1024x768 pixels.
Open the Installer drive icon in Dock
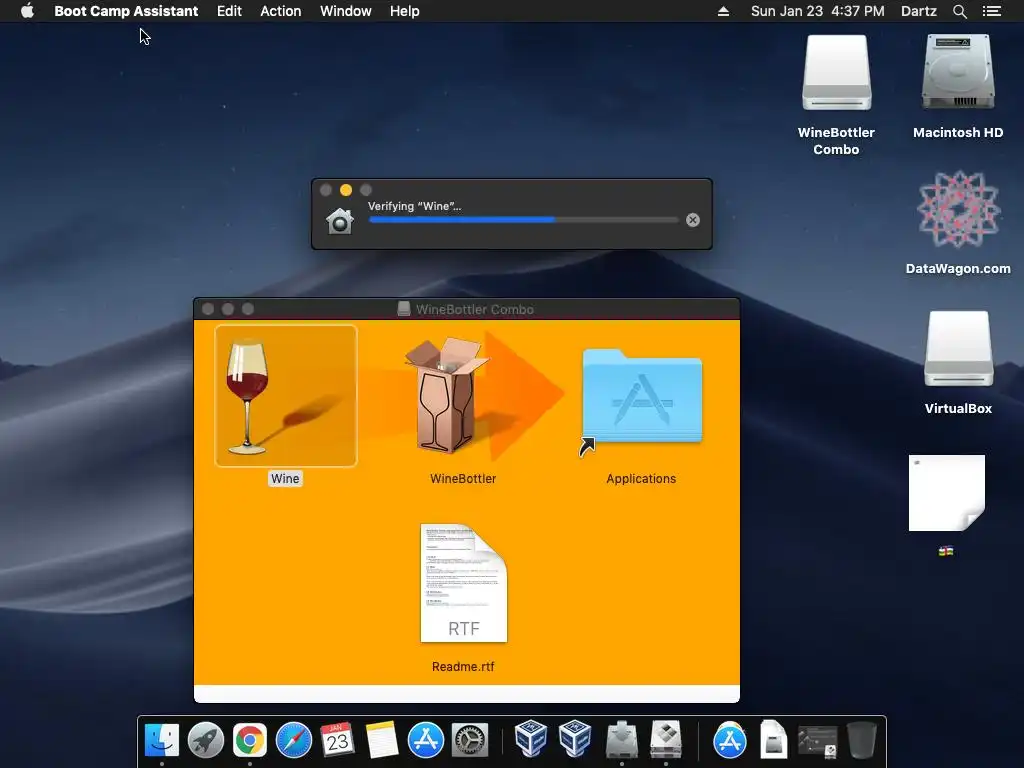[x=622, y=740]
